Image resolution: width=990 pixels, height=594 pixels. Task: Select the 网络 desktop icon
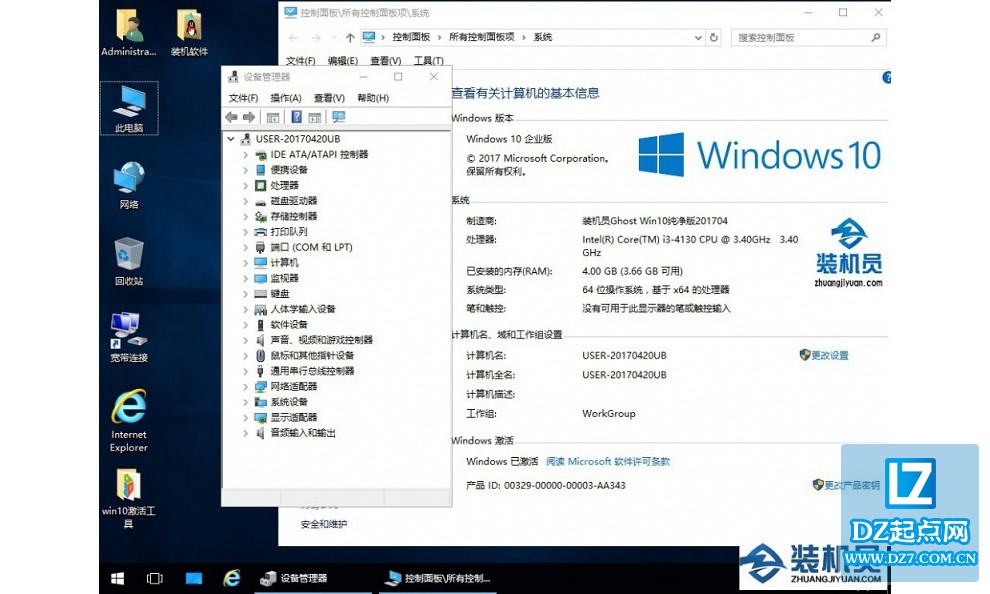(x=129, y=186)
